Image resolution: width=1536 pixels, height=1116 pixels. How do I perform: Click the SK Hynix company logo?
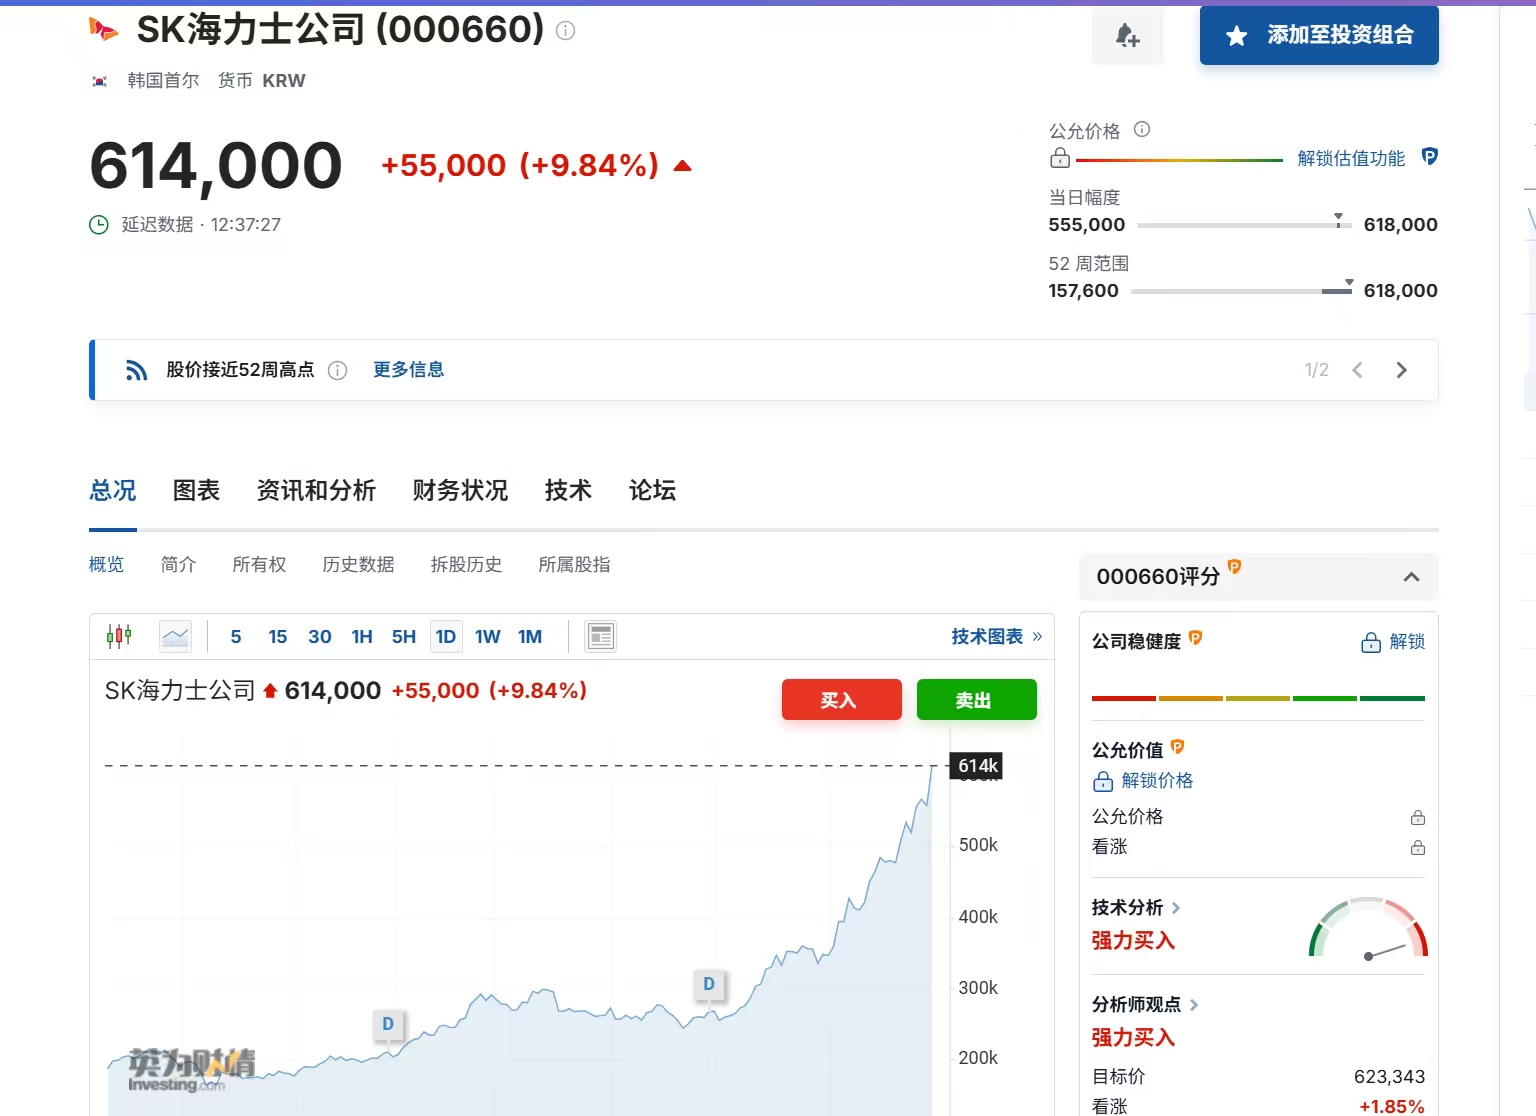(x=103, y=30)
